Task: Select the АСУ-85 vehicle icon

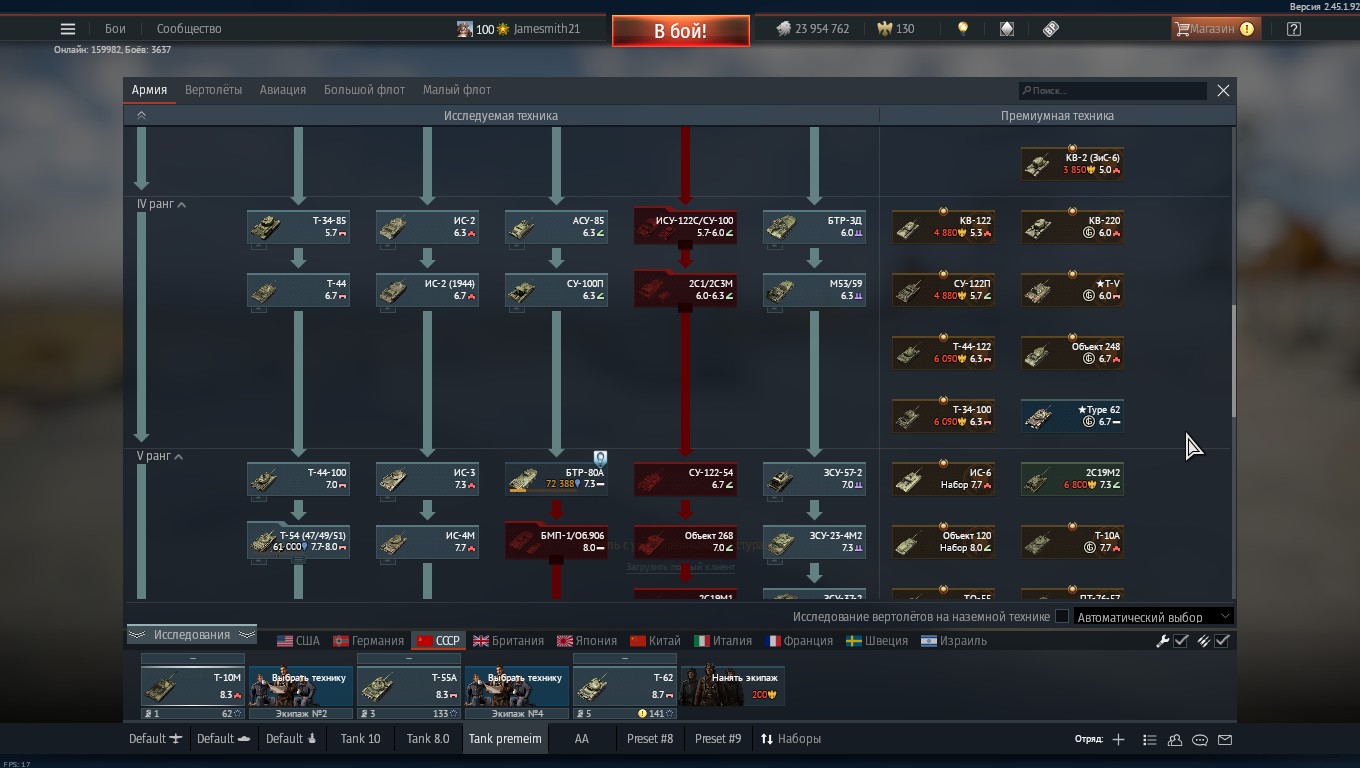Action: click(x=522, y=227)
